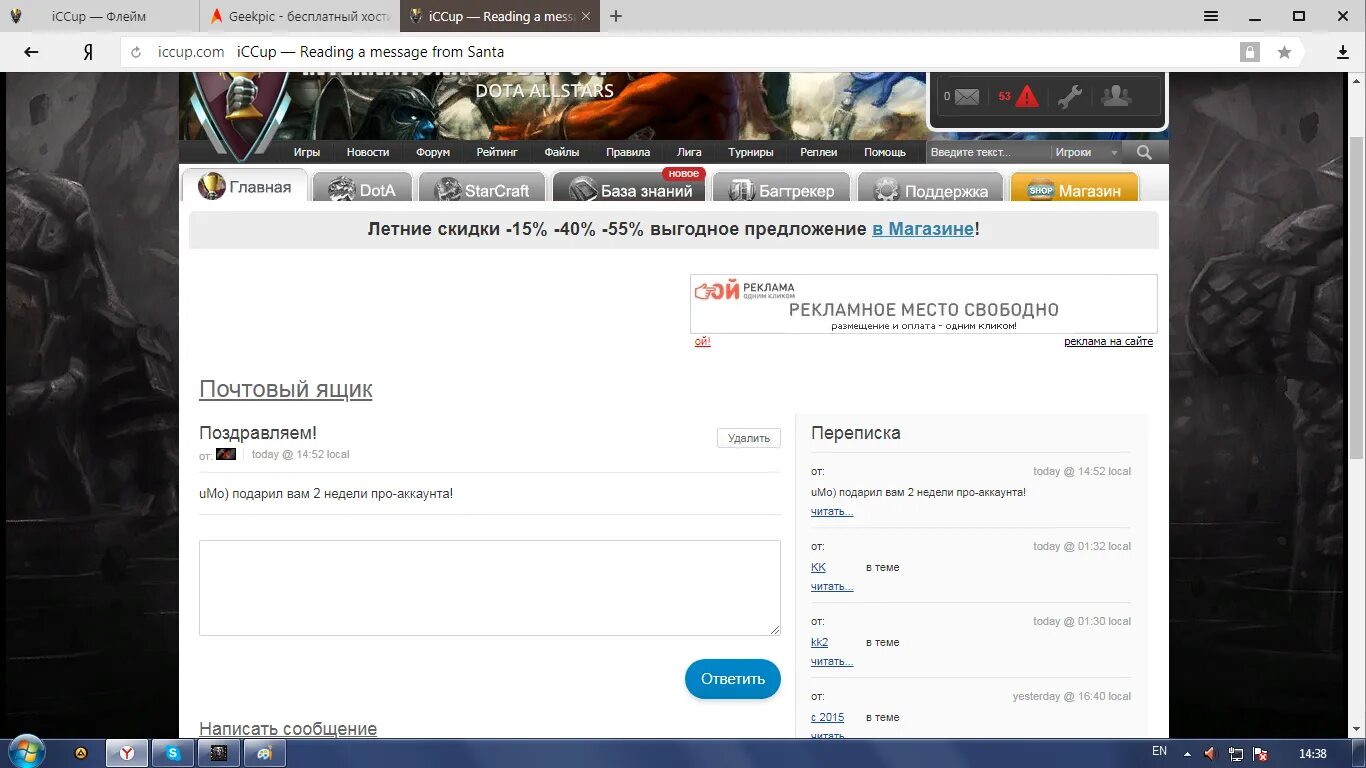Open the friends/users icon in header

tap(1116, 96)
